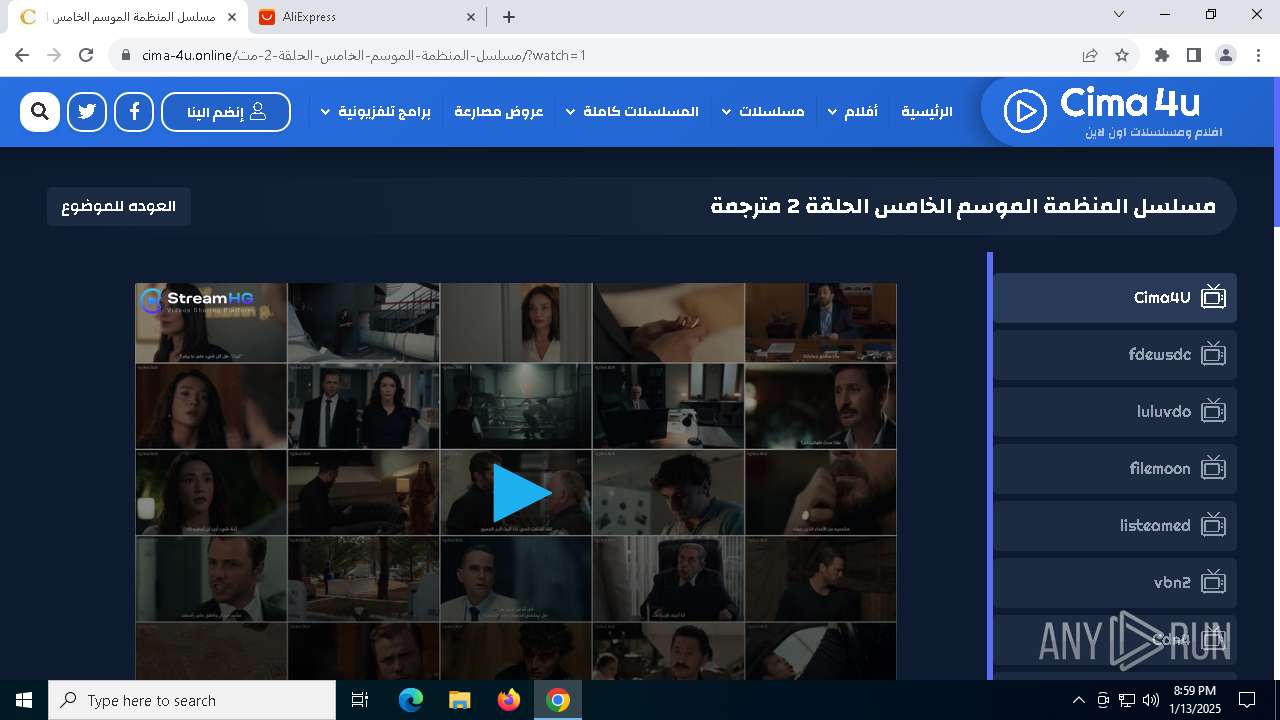Image resolution: width=1280 pixels, height=720 pixels.
Task: Show hidden system tray icons
Action: point(1078,700)
